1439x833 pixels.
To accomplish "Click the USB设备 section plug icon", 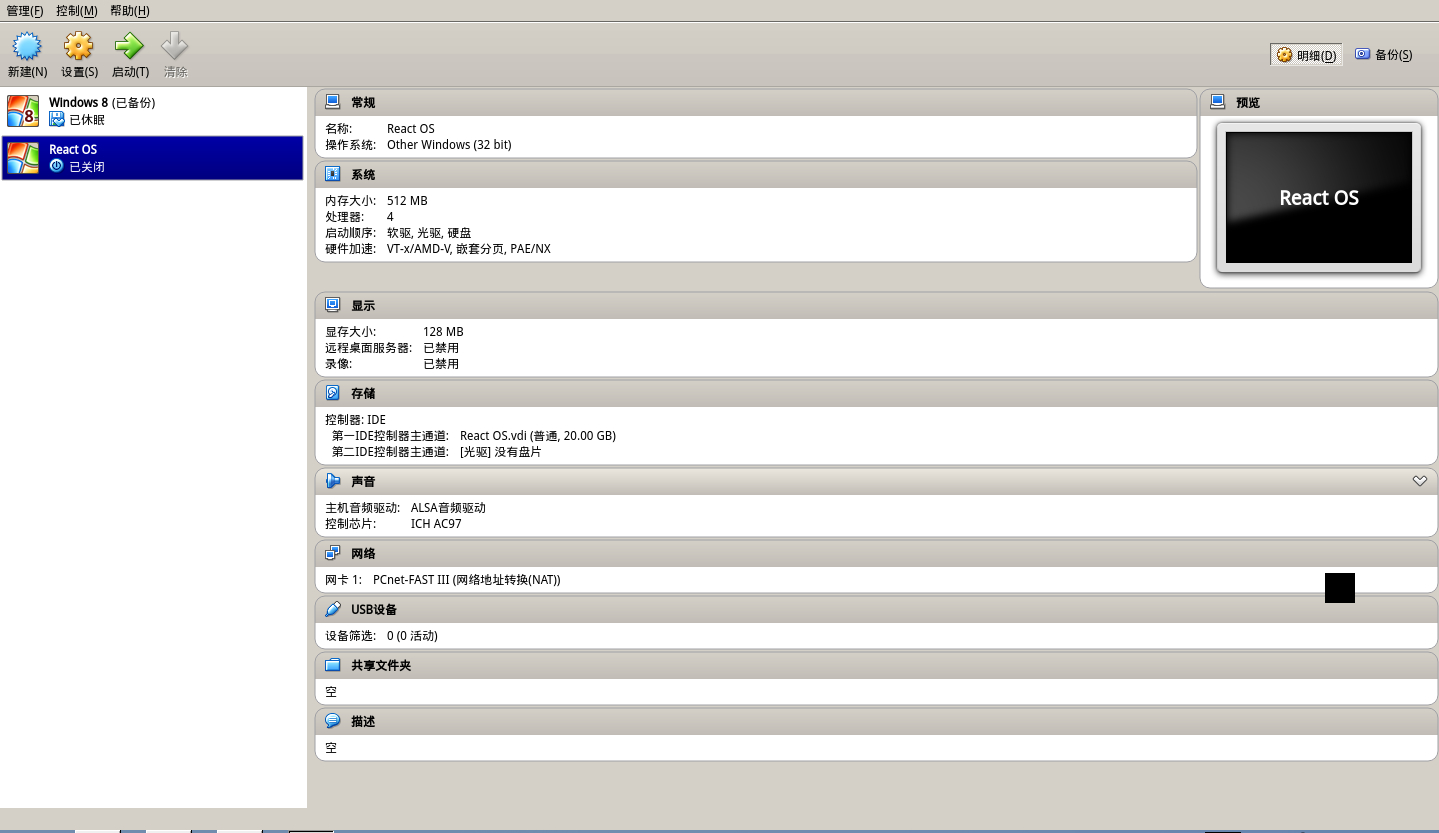I will 333,609.
